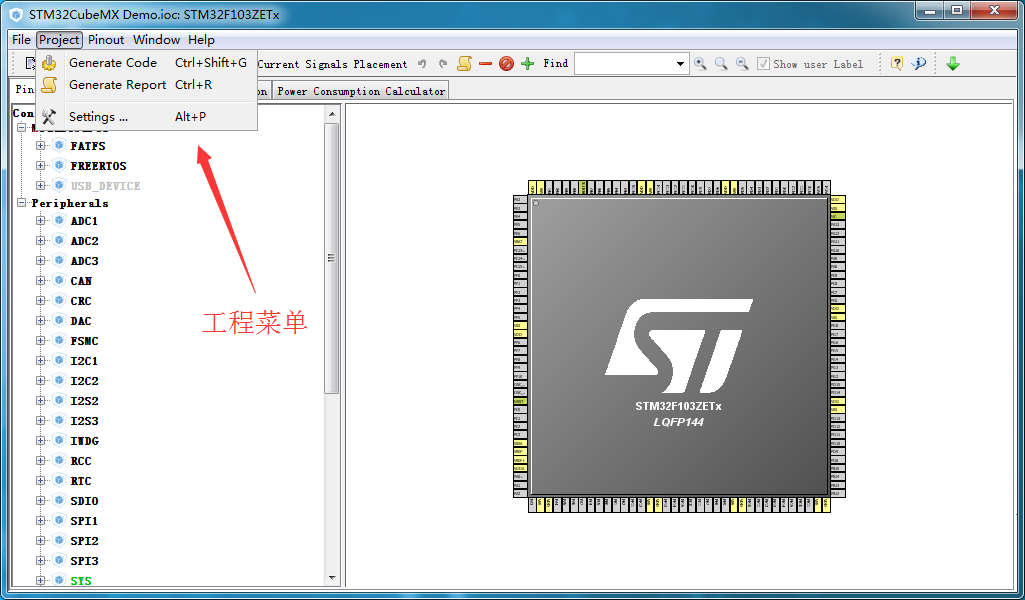The image size is (1025, 600).
Task: Select I2S2 in the peripherals tree
Action: coord(84,401)
